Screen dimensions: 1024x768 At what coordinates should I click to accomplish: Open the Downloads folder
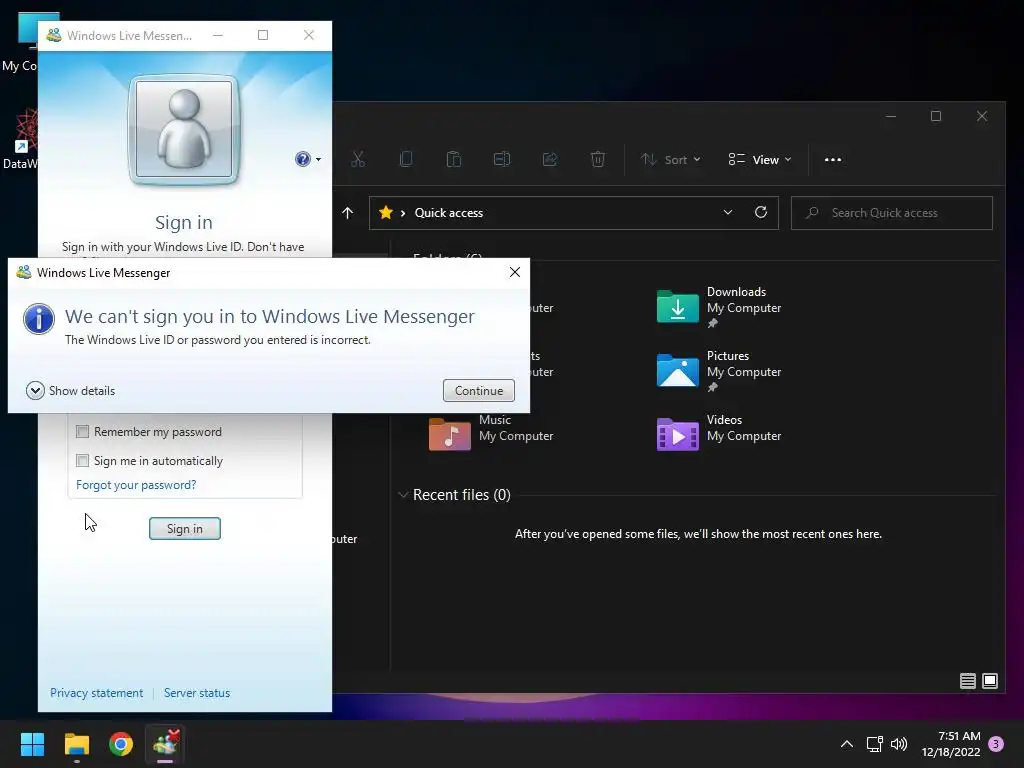[718, 307]
